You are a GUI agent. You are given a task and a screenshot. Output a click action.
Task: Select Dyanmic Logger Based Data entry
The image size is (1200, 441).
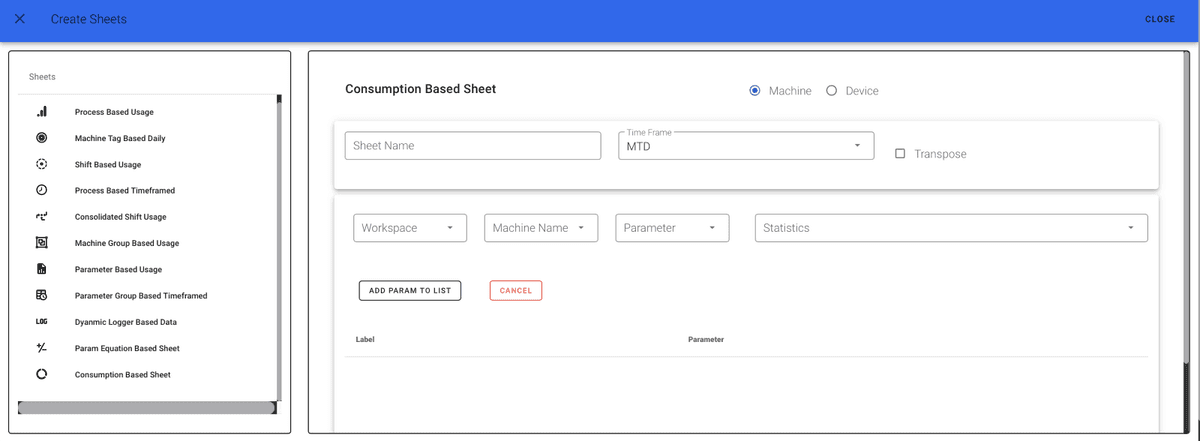pos(127,322)
